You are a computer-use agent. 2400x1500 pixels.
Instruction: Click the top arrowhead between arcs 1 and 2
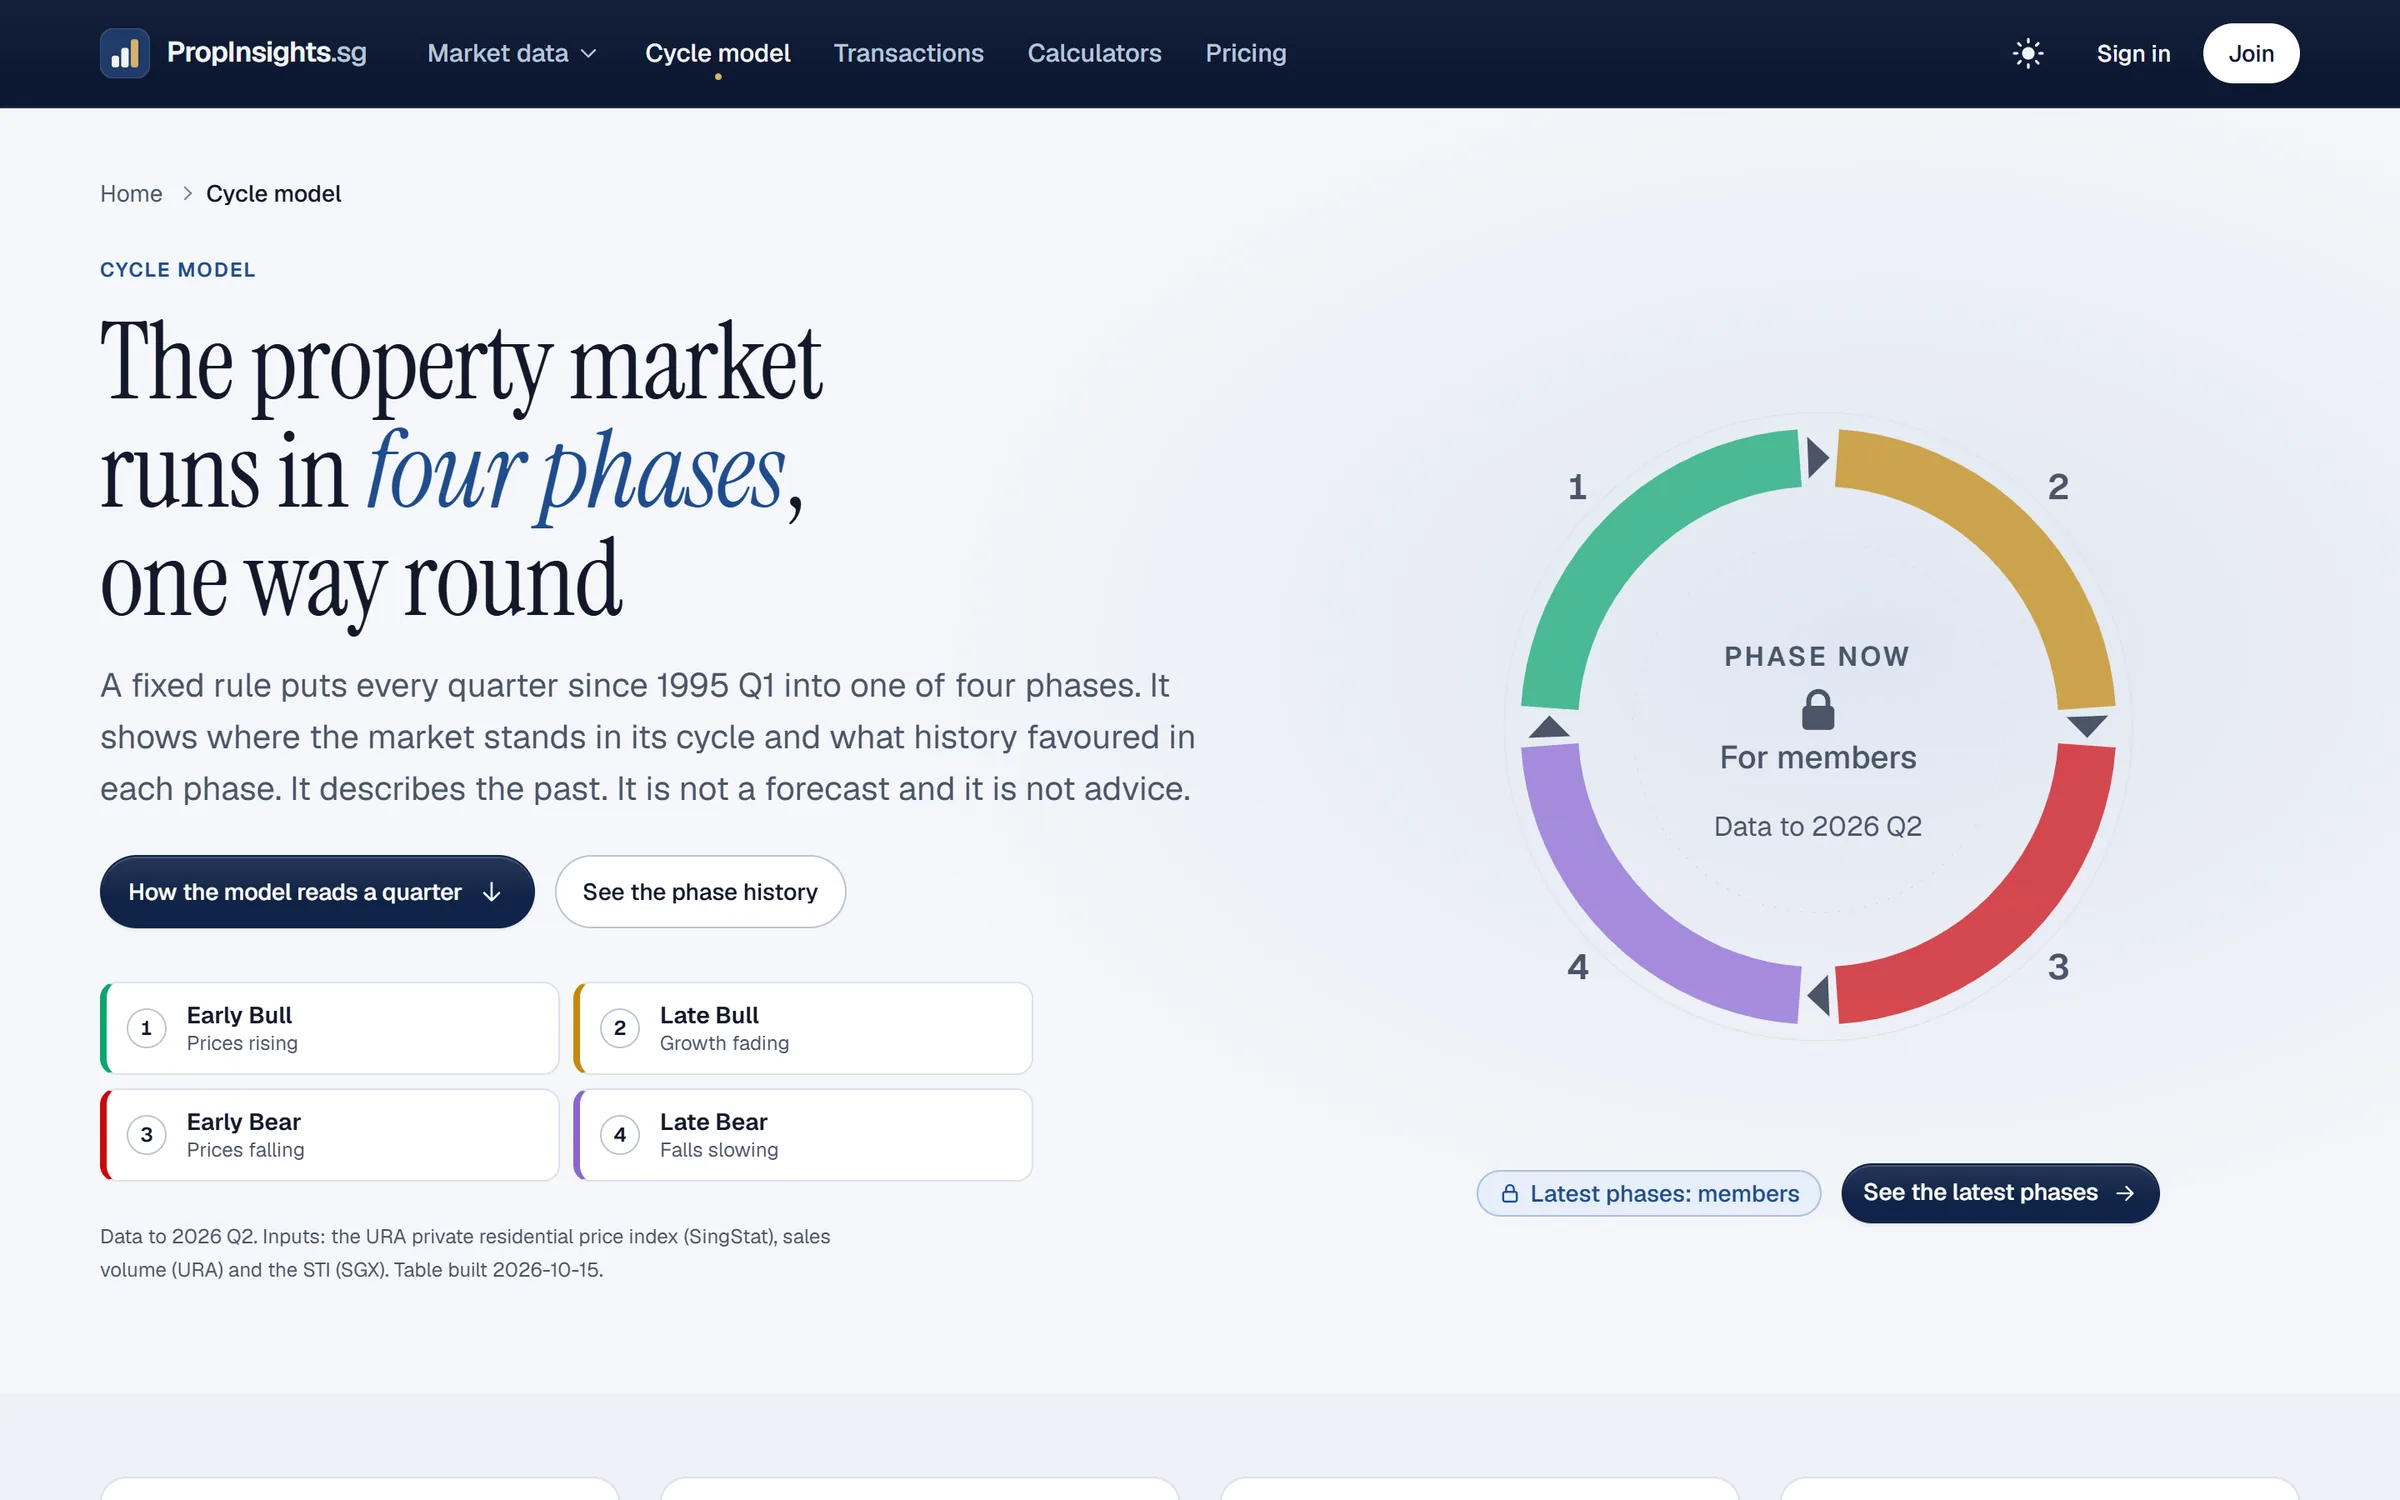[x=1818, y=458]
